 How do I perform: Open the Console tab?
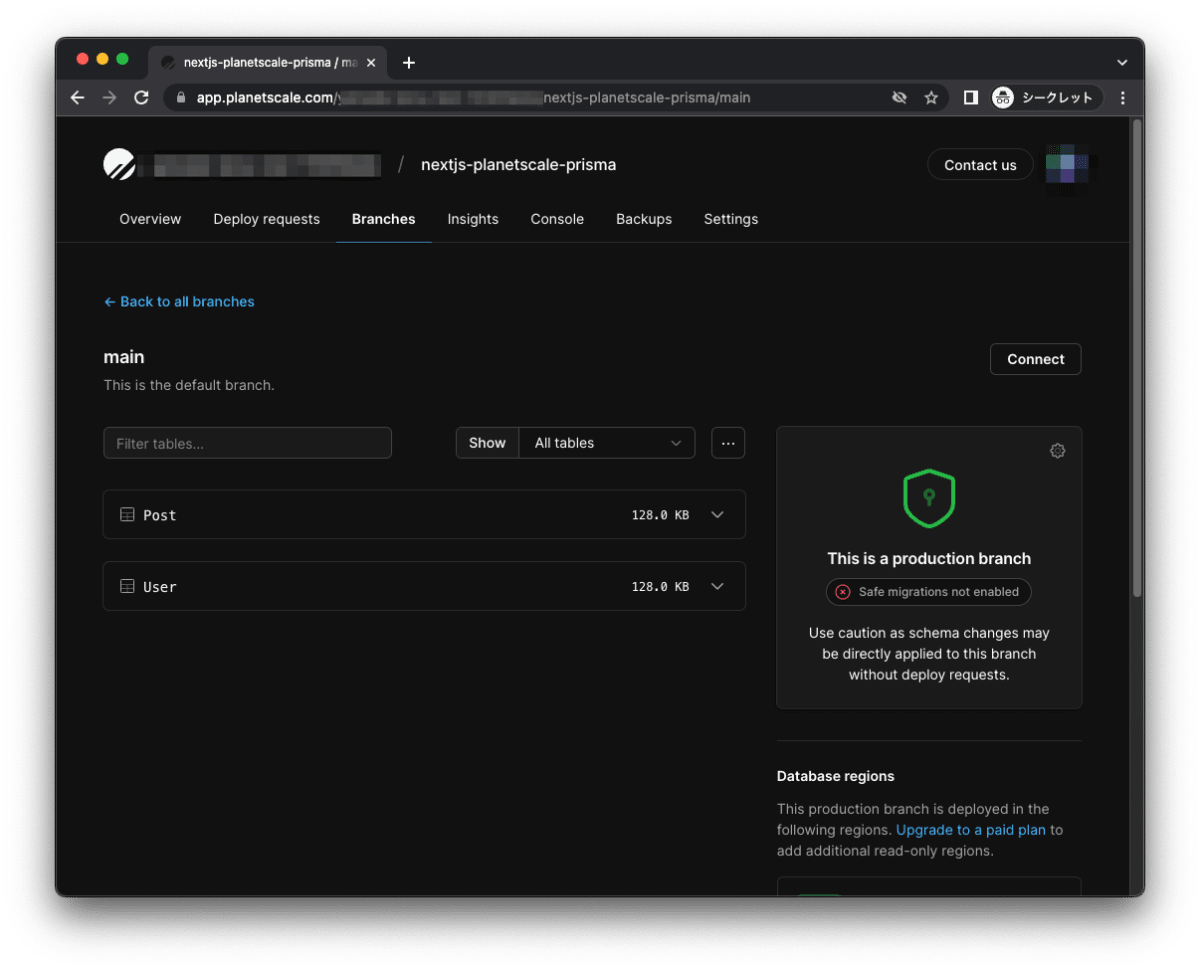[557, 219]
